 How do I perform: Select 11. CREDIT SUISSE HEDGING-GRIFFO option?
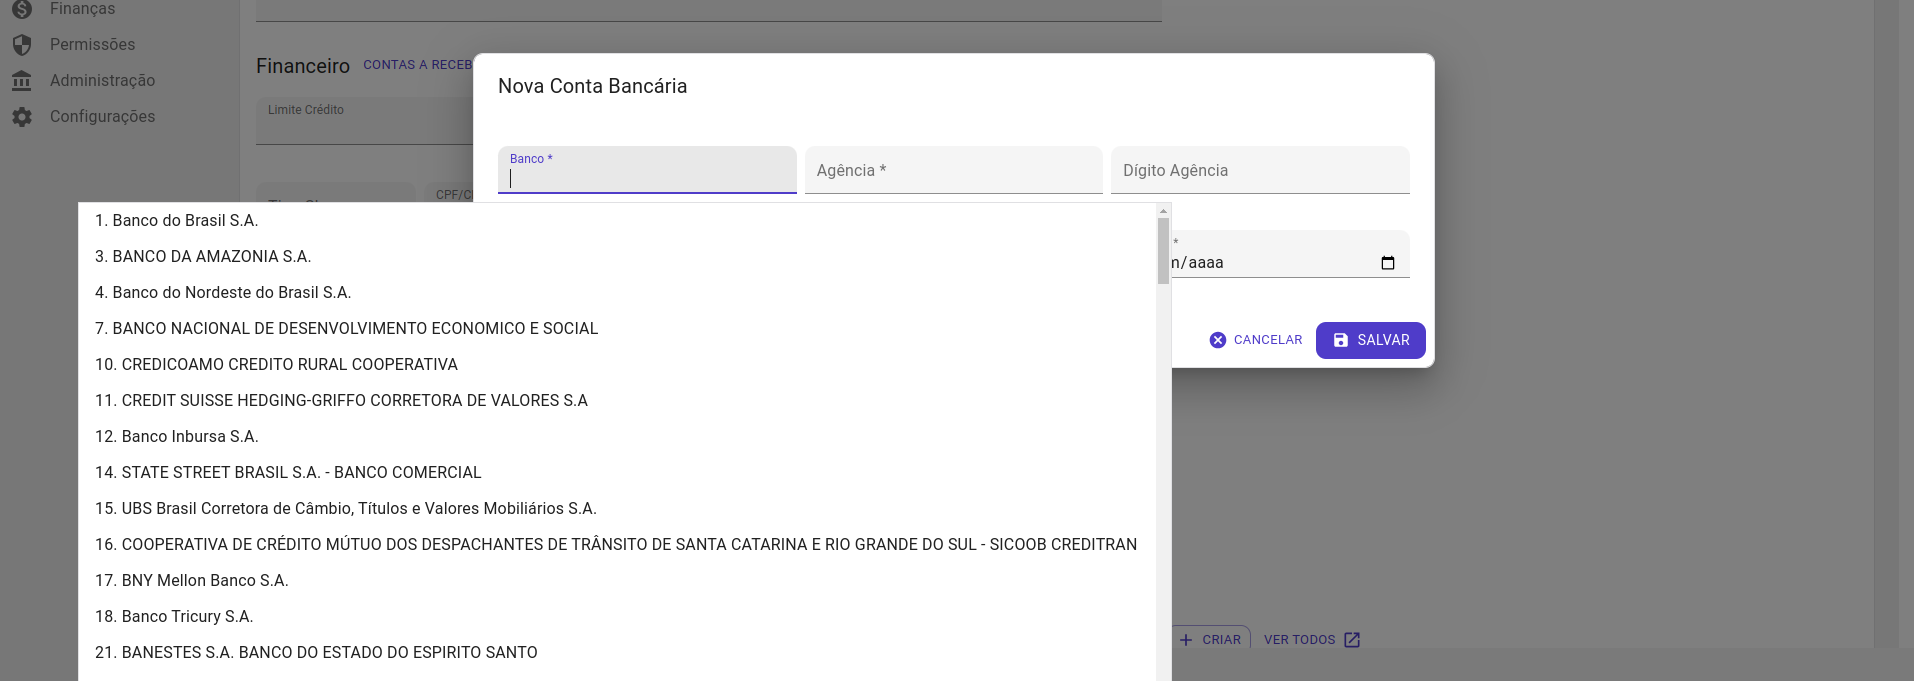pyautogui.click(x=617, y=400)
